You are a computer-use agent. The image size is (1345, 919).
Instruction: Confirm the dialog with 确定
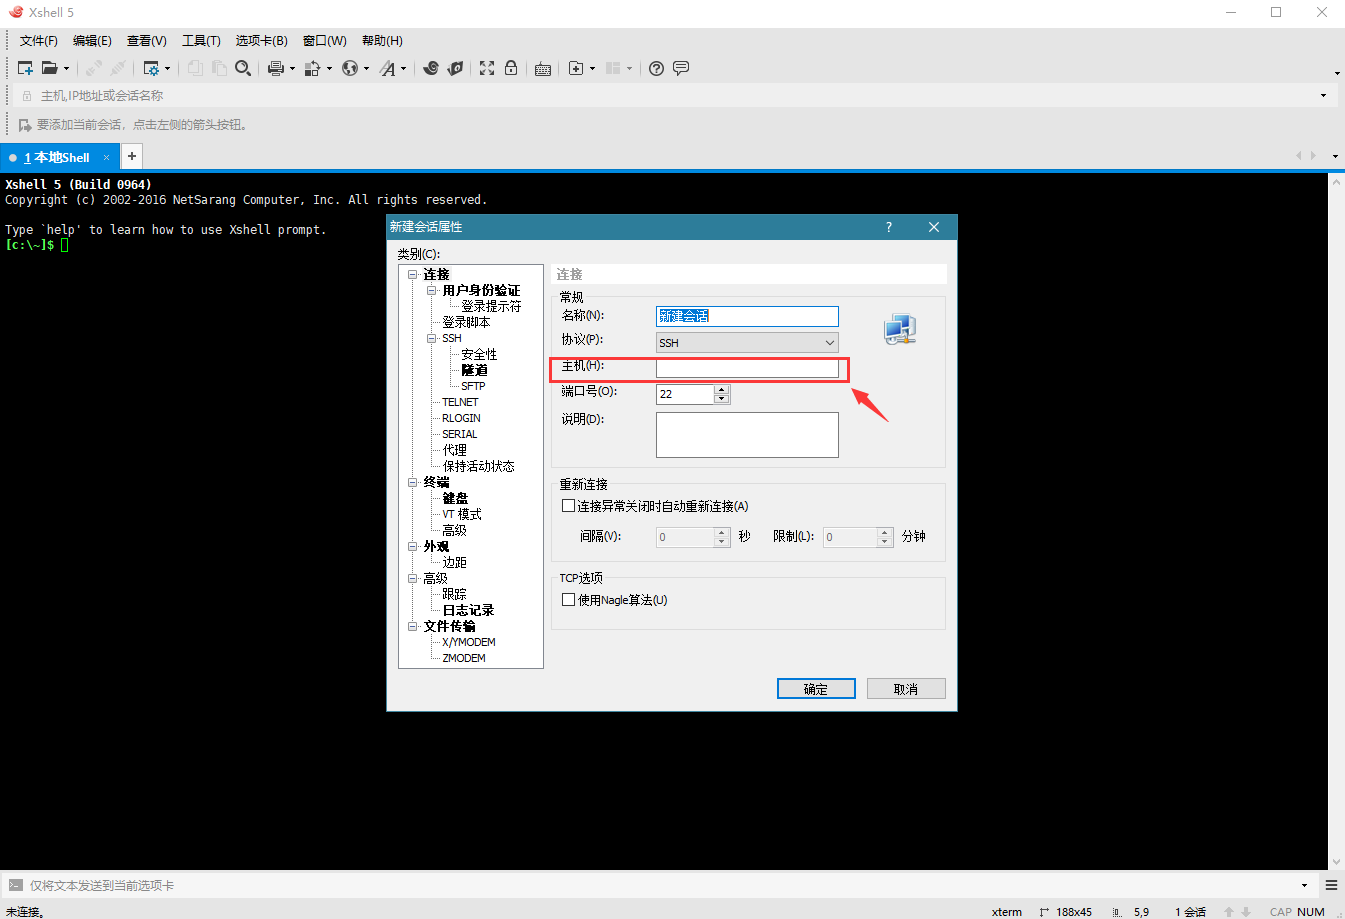(x=816, y=689)
